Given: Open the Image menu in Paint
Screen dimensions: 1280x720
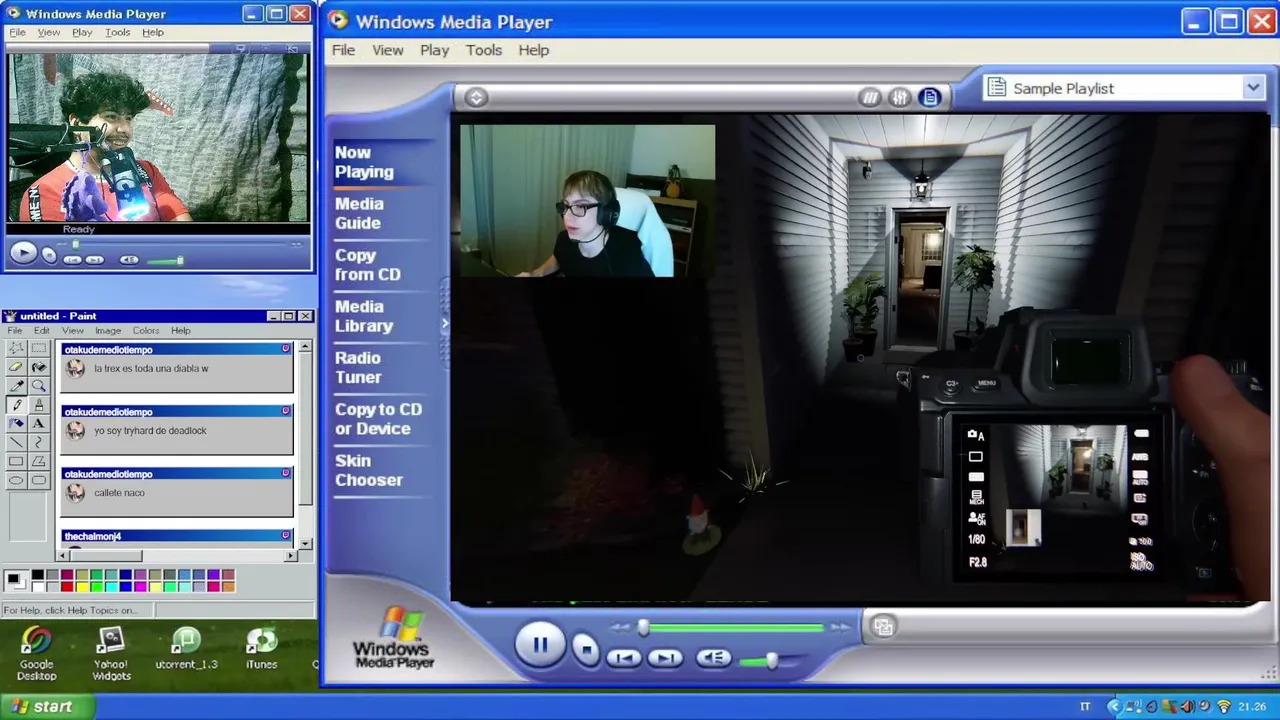Looking at the screenshot, I should coord(108,330).
